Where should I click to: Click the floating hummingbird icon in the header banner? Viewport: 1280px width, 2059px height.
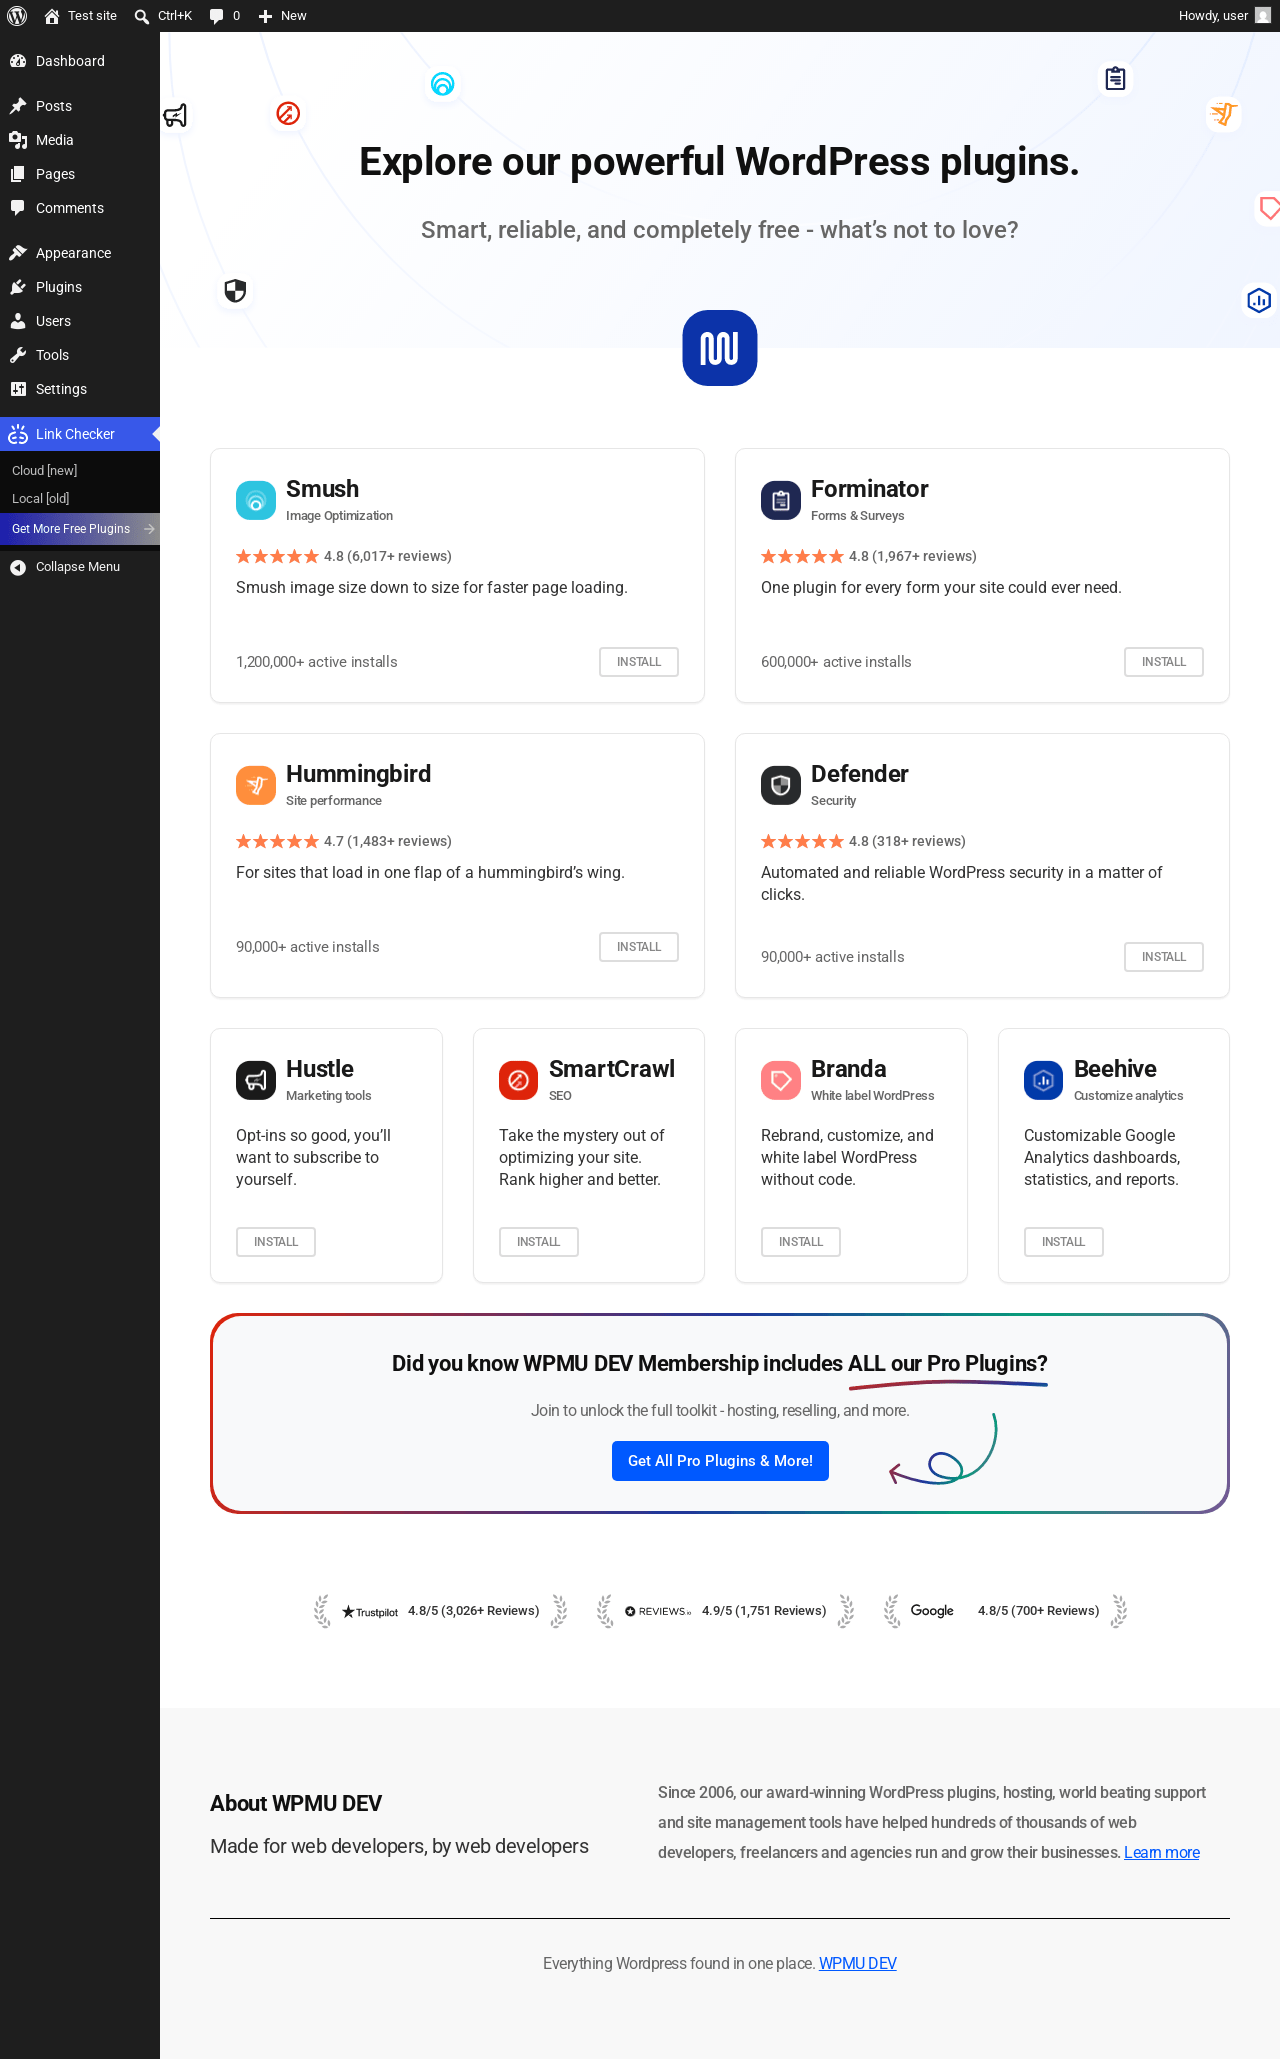(x=1224, y=114)
